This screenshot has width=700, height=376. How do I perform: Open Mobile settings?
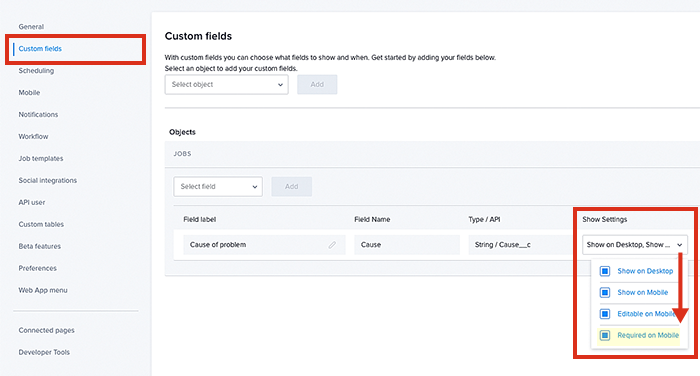pyautogui.click(x=29, y=92)
